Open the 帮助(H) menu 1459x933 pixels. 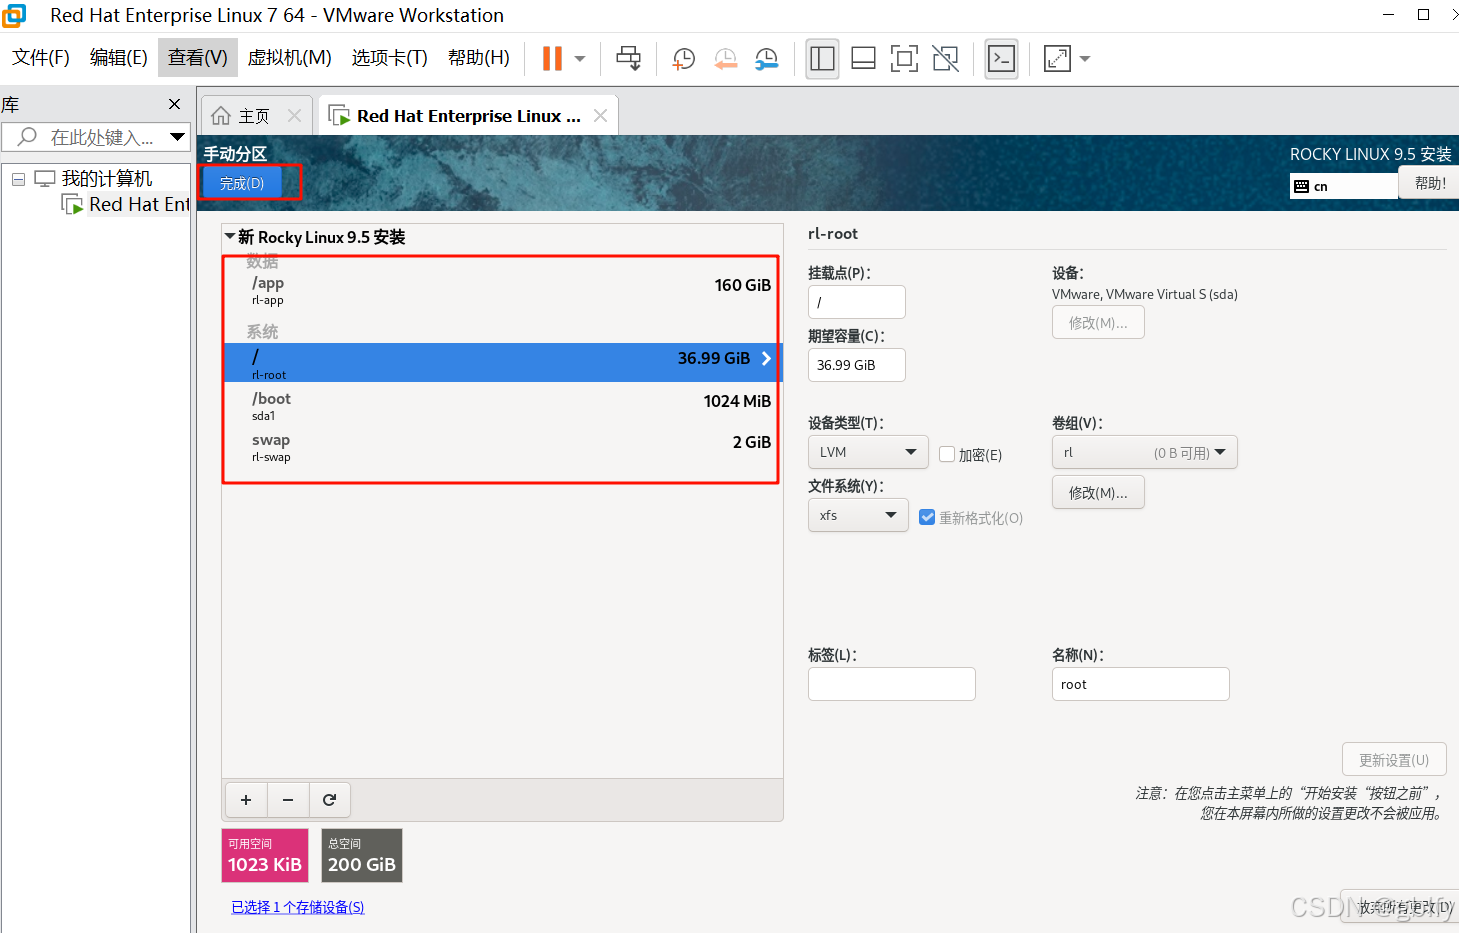tap(479, 58)
